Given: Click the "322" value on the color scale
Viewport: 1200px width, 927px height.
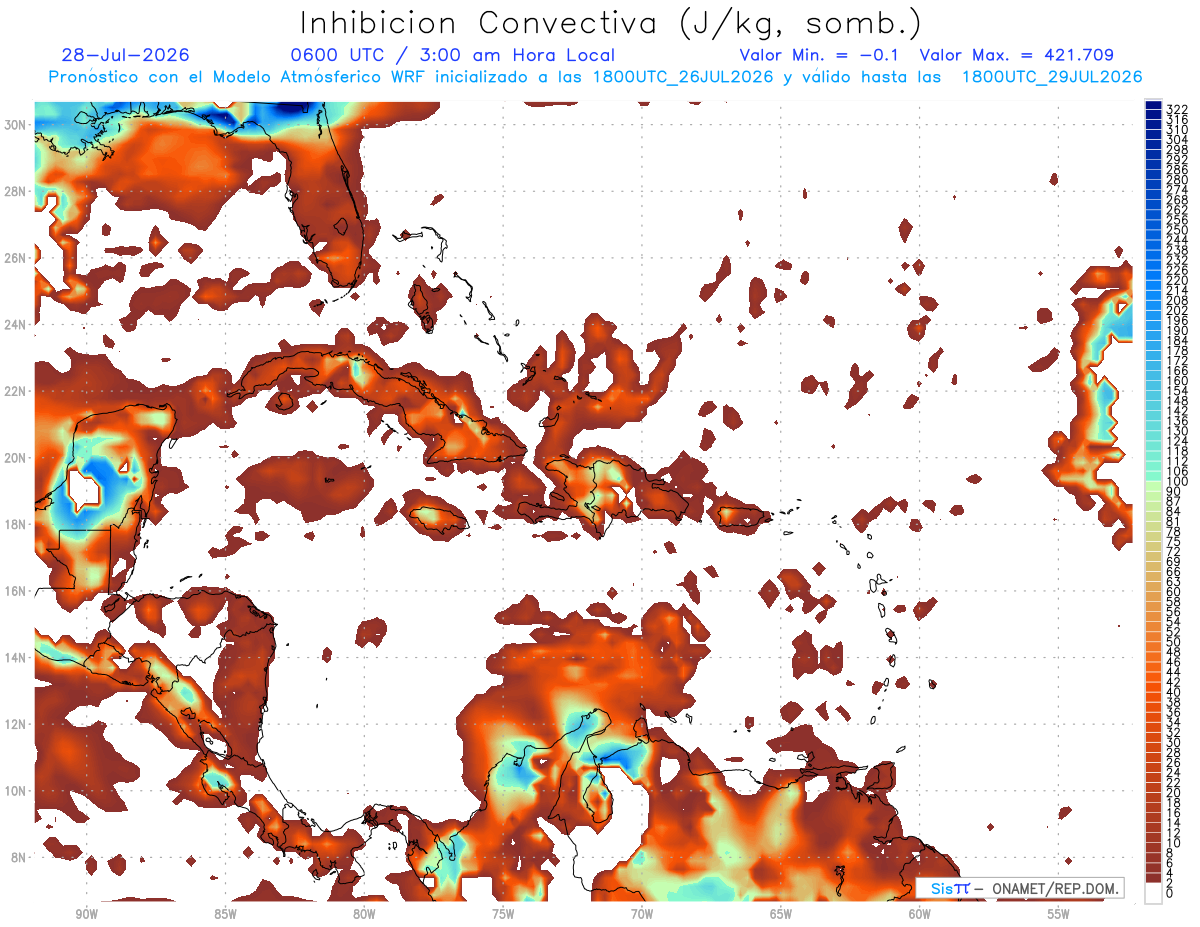Looking at the screenshot, I should [1177, 109].
